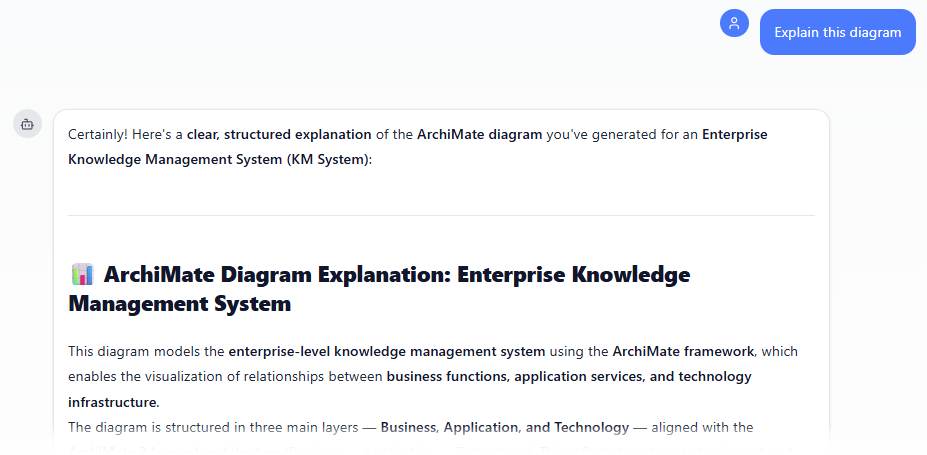Click the bot avatar icon
Screen dimensions: 927x455
pos(27,124)
